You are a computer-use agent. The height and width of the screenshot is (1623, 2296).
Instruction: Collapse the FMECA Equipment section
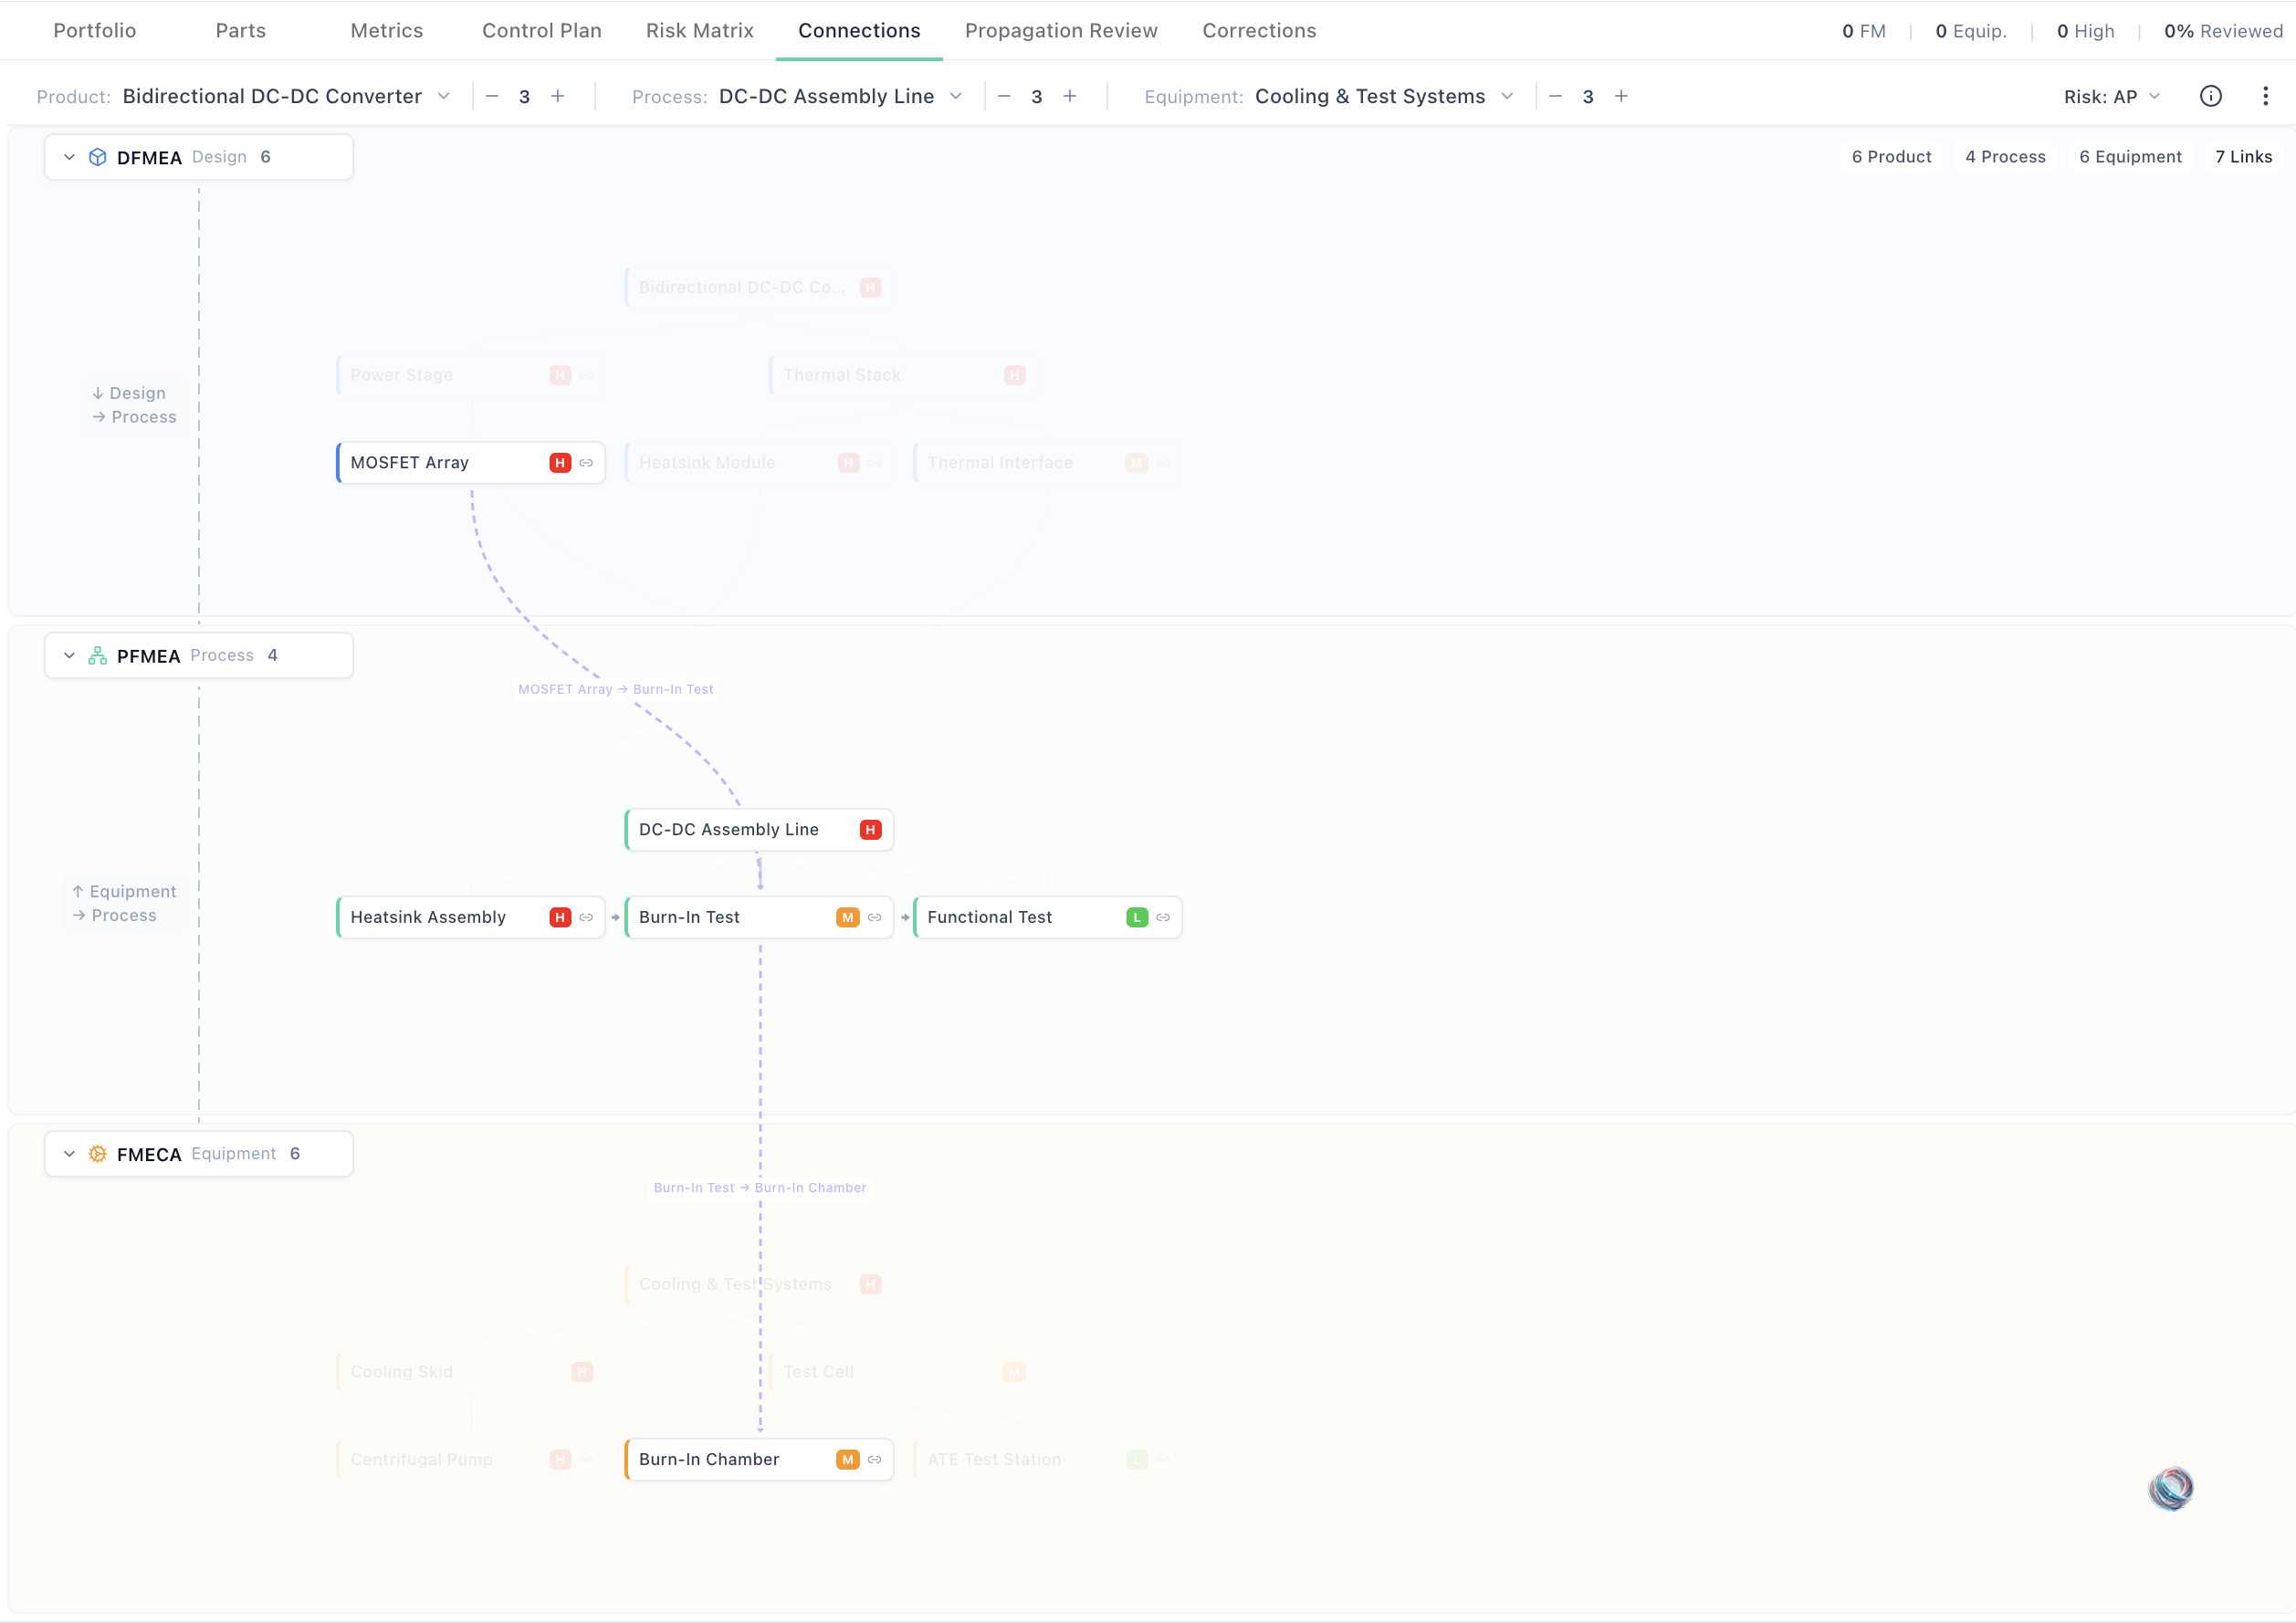(69, 1153)
